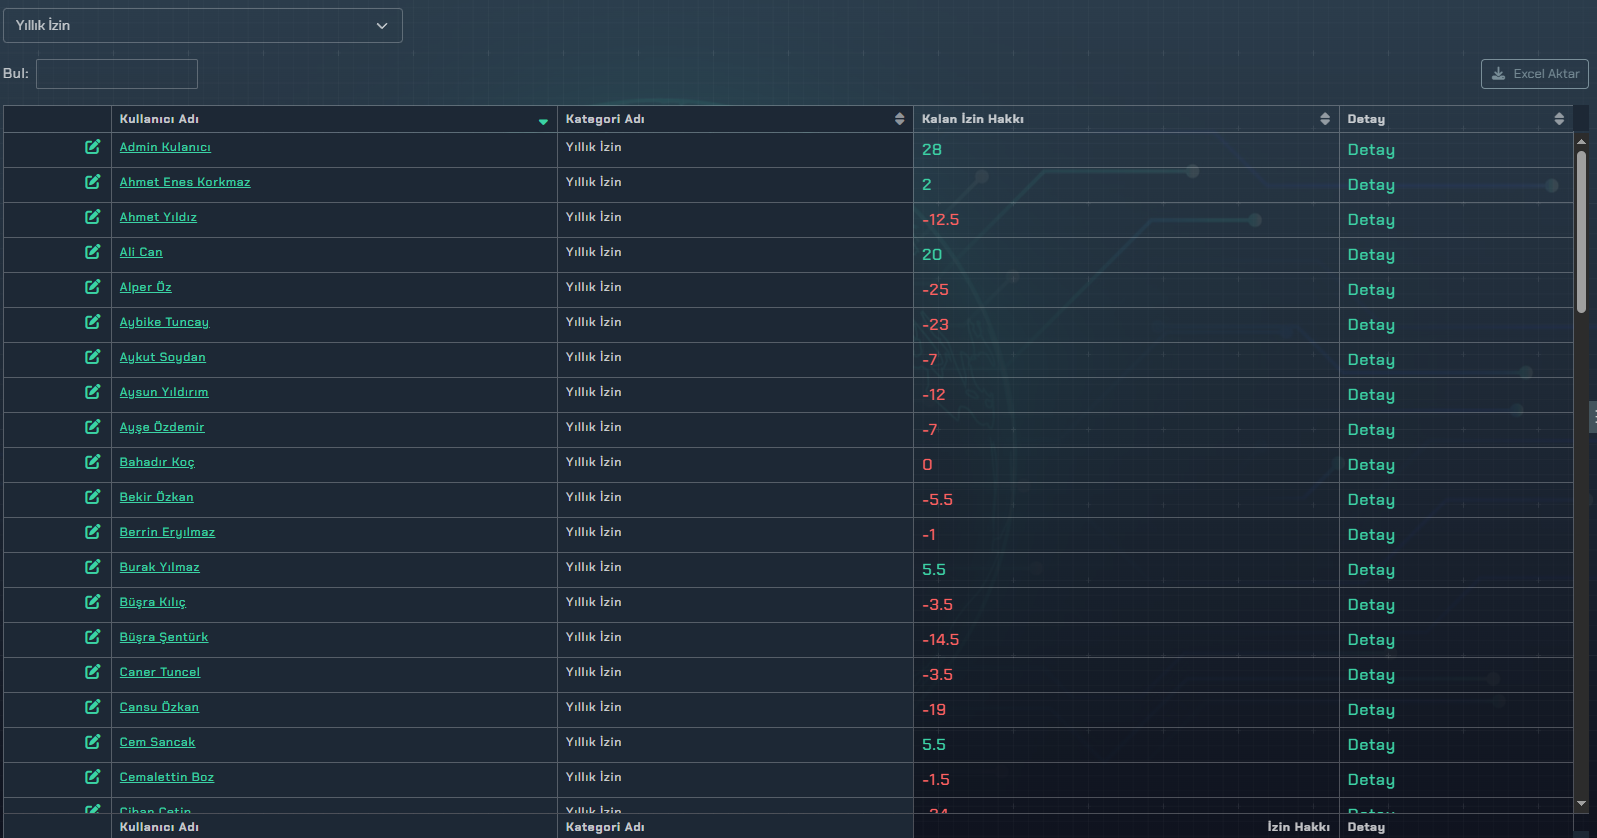Screen dimensions: 1597x838
Task: Click the edit icon for Ahmet Yıldız row
Action: point(92,217)
